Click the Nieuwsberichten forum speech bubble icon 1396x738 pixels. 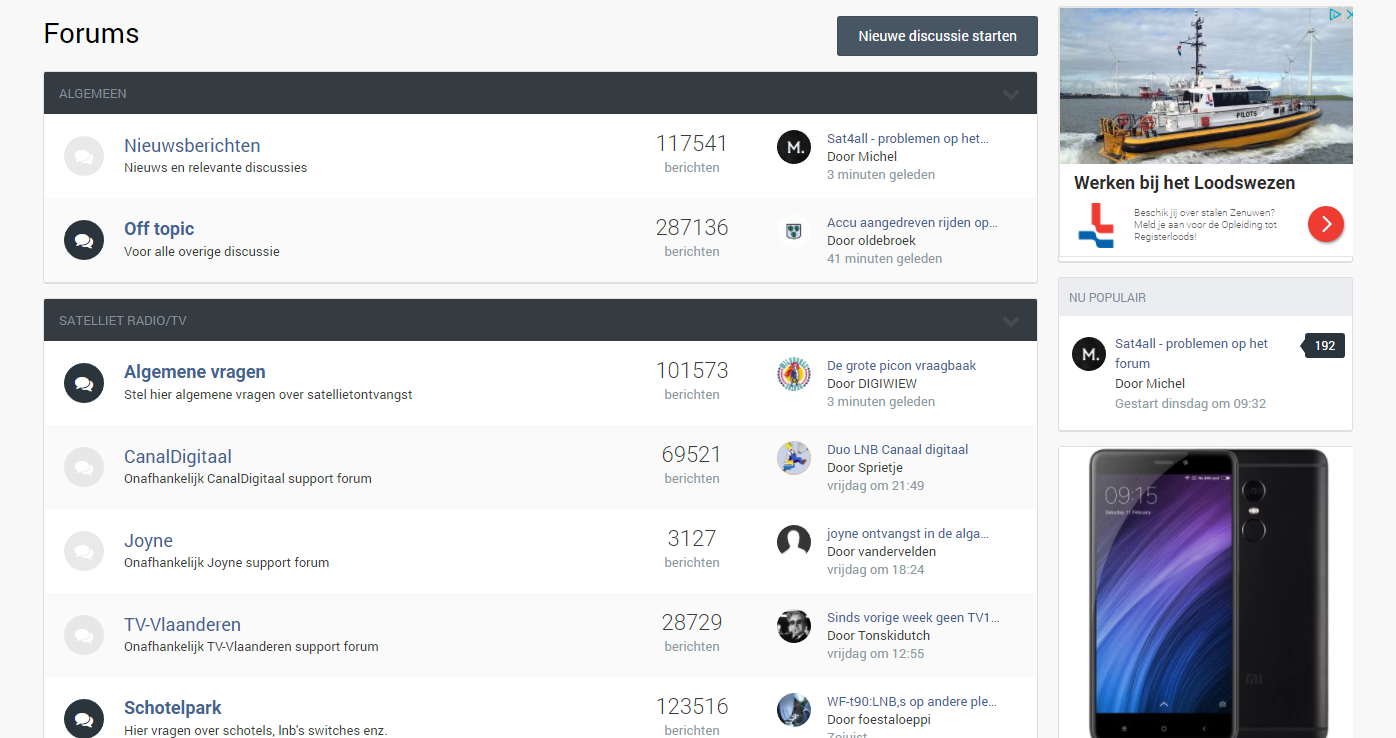click(84, 156)
